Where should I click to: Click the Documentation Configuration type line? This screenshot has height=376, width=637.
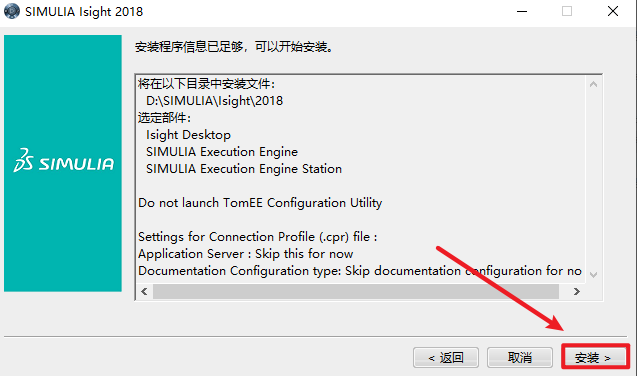pyautogui.click(x=360, y=271)
